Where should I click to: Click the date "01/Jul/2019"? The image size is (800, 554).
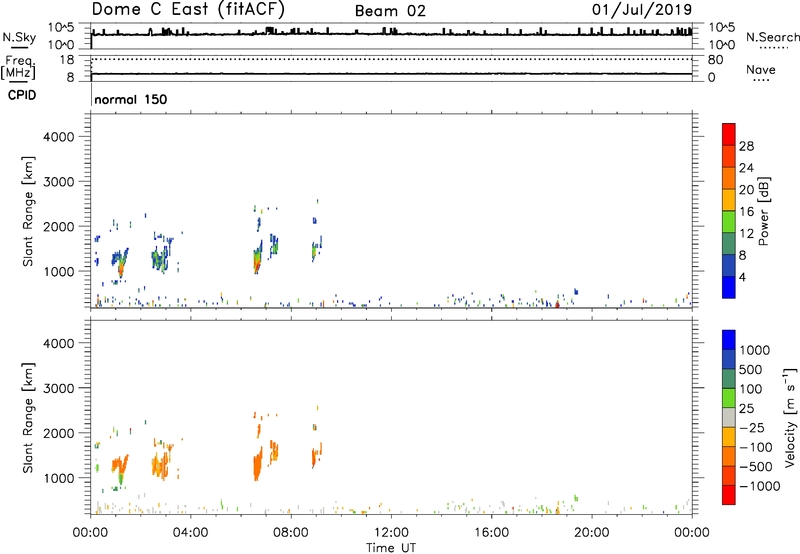[642, 10]
